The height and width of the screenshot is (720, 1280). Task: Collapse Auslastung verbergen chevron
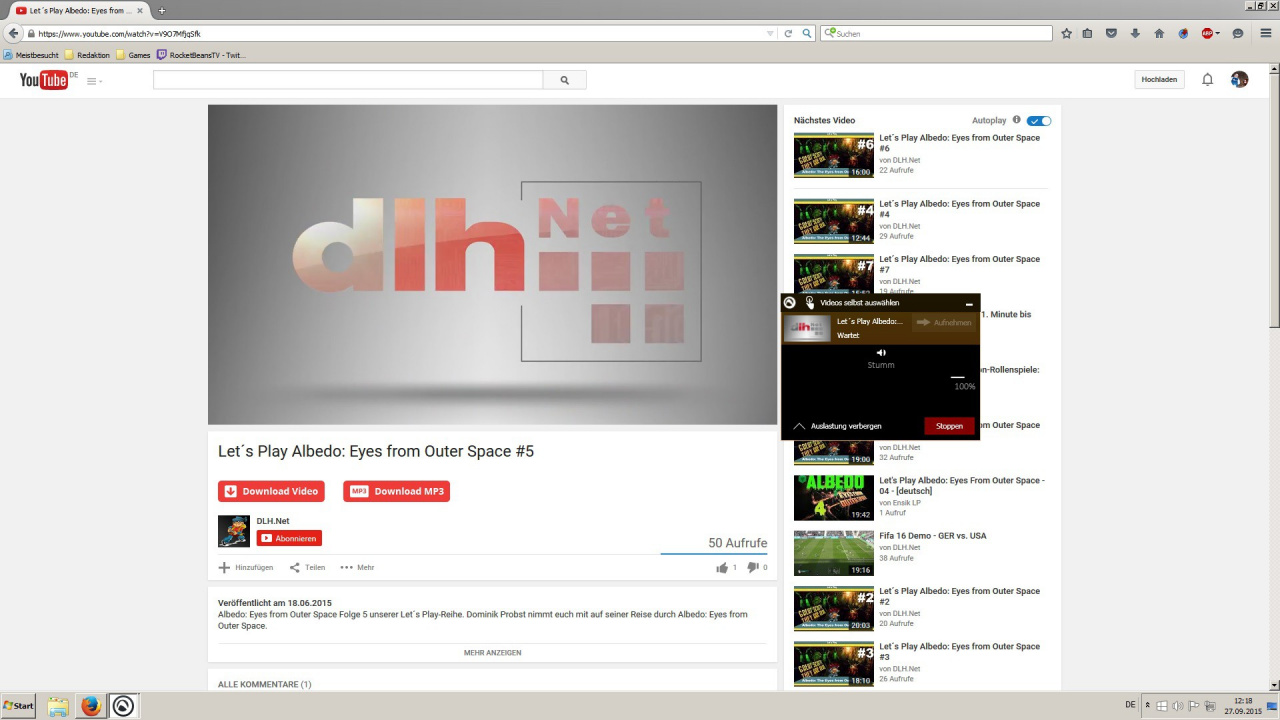799,426
